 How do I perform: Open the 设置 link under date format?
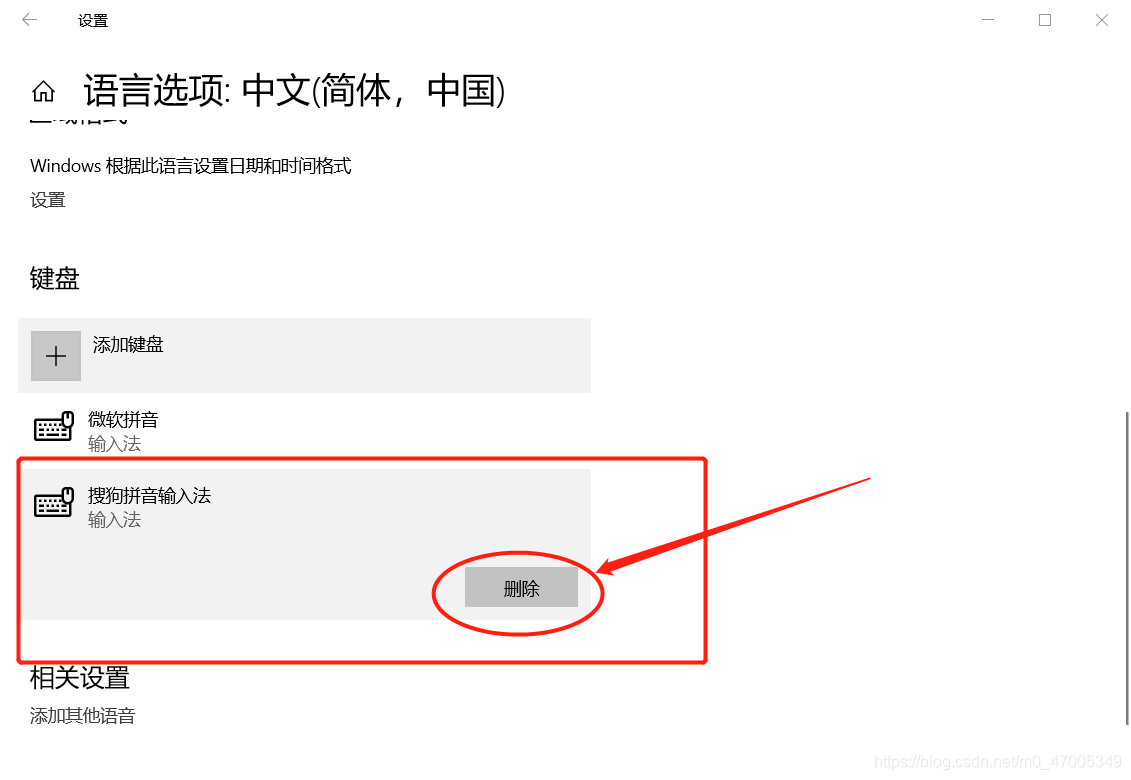(x=48, y=200)
